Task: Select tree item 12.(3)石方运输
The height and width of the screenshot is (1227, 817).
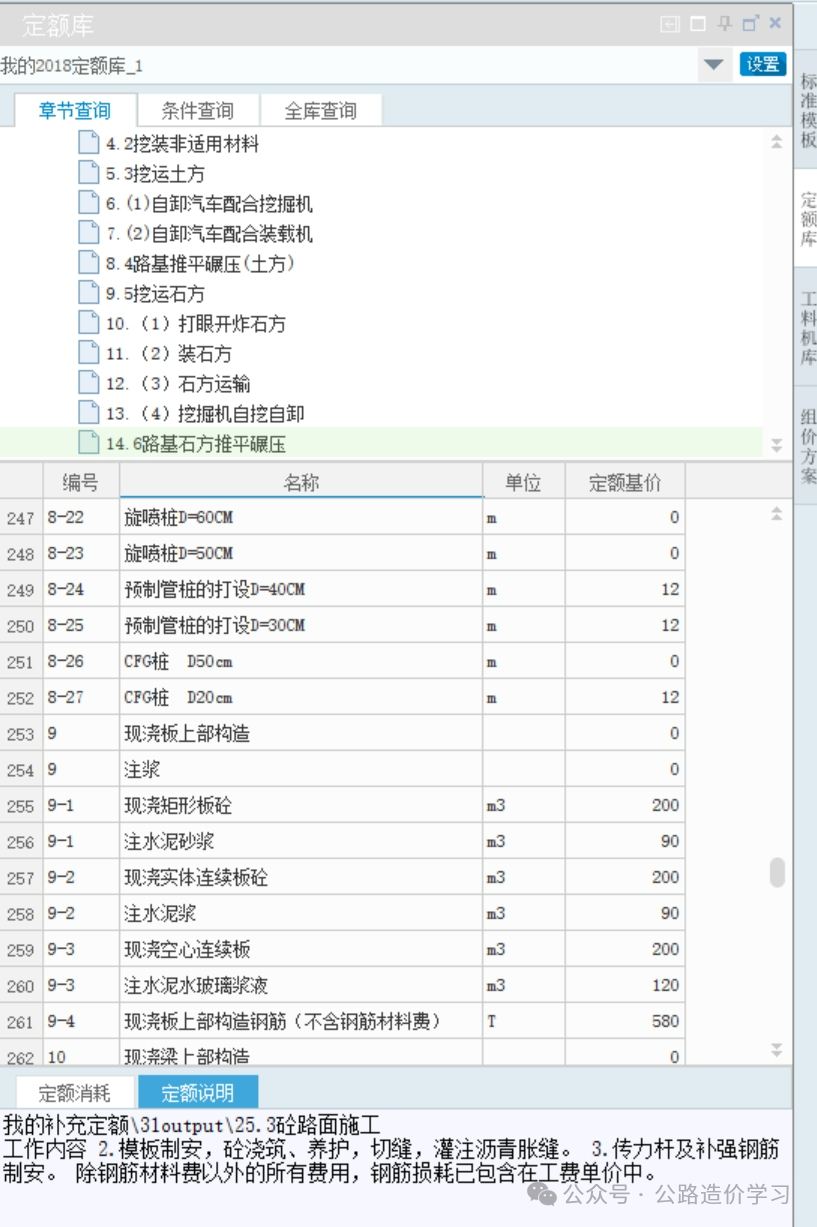Action: coord(178,384)
